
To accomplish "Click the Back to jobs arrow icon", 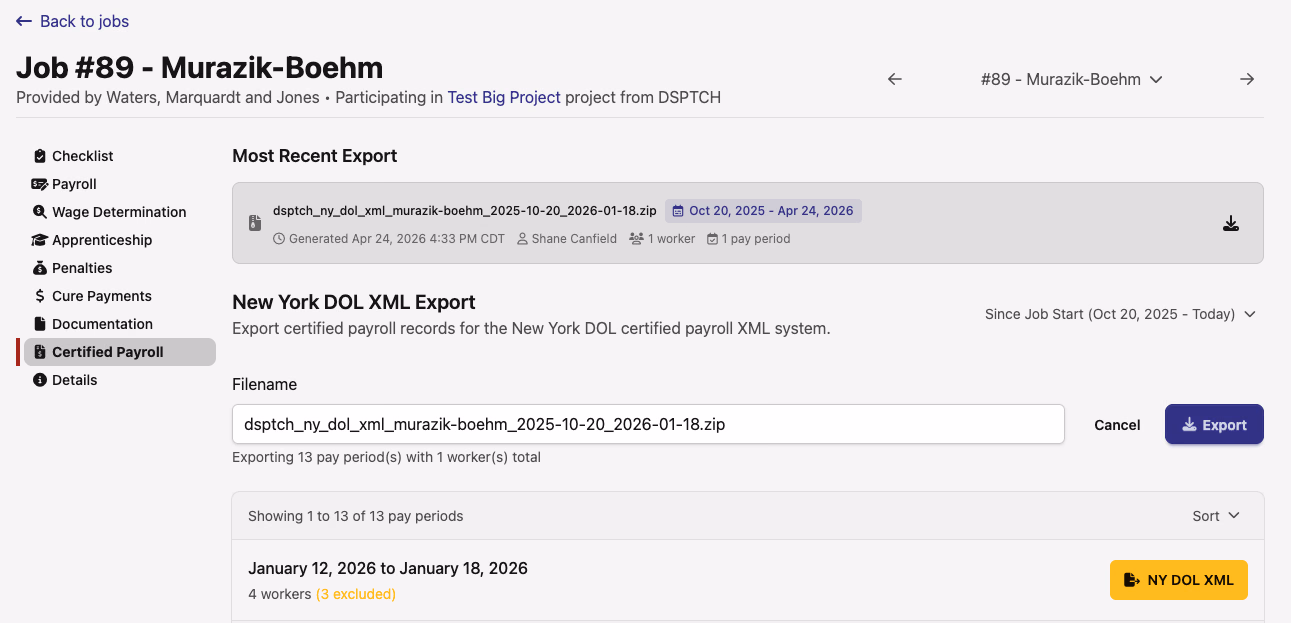I will pyautogui.click(x=24, y=21).
